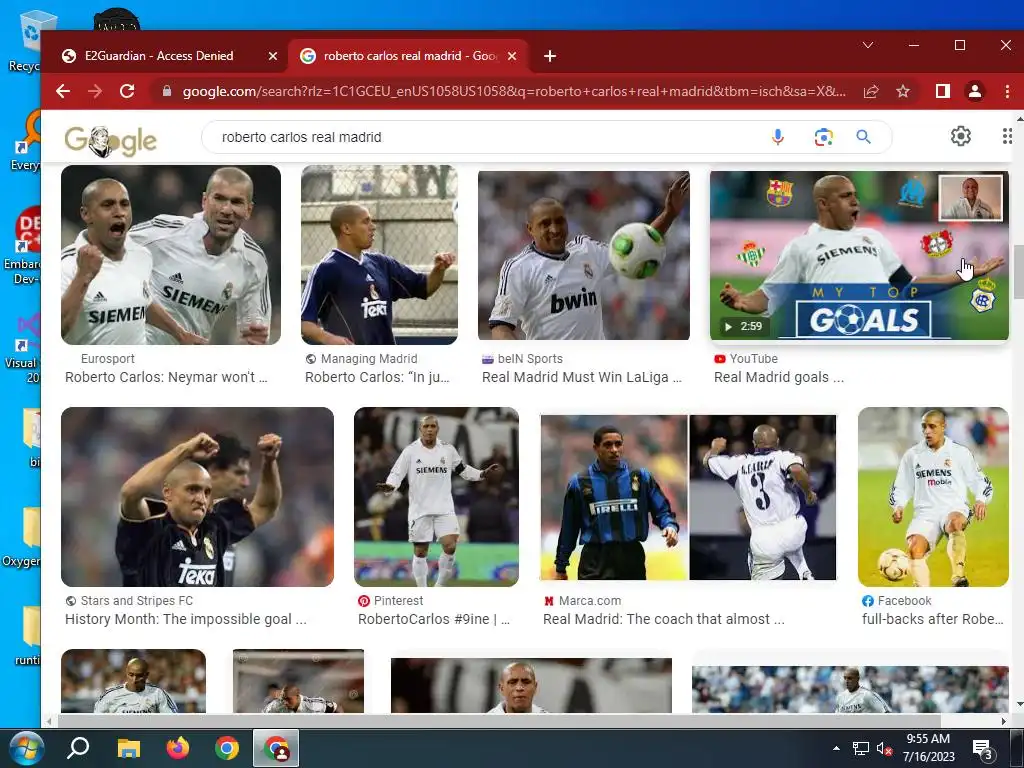Click the YouTube source label
The image size is (1024, 768).
click(x=753, y=359)
